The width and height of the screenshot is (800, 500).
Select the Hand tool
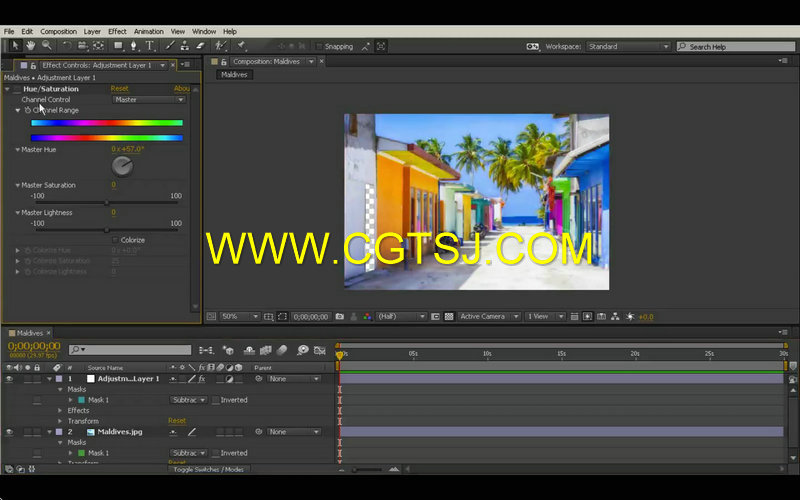coord(31,46)
